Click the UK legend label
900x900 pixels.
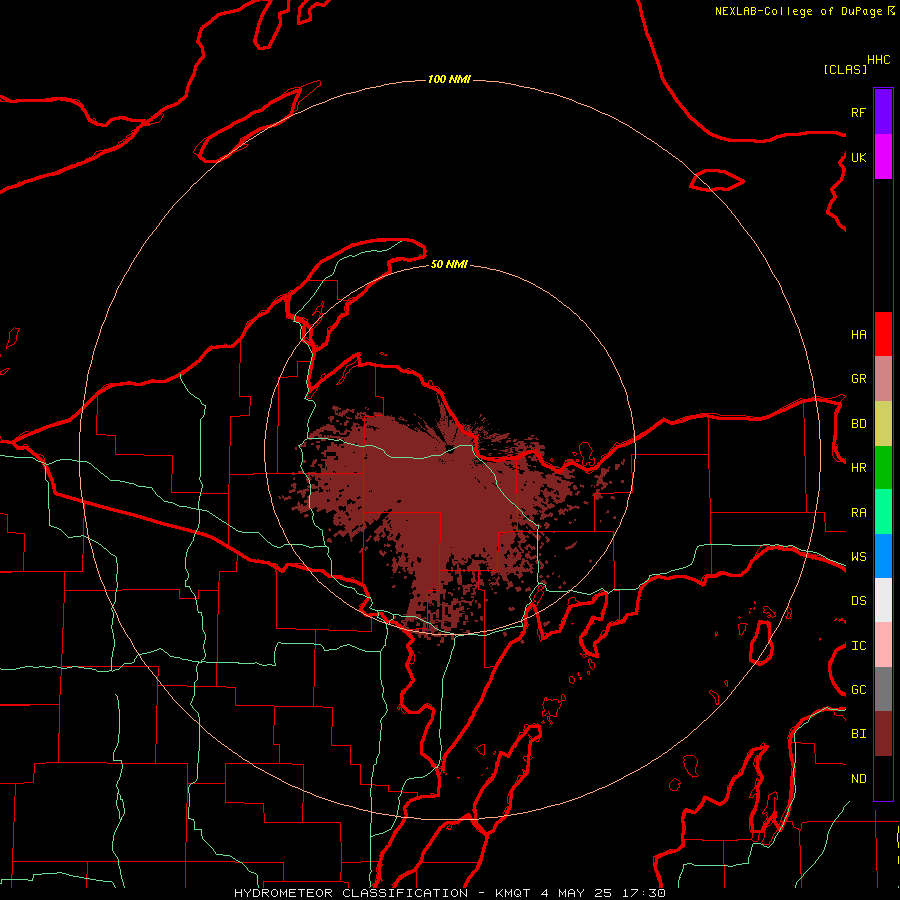pyautogui.click(x=858, y=157)
